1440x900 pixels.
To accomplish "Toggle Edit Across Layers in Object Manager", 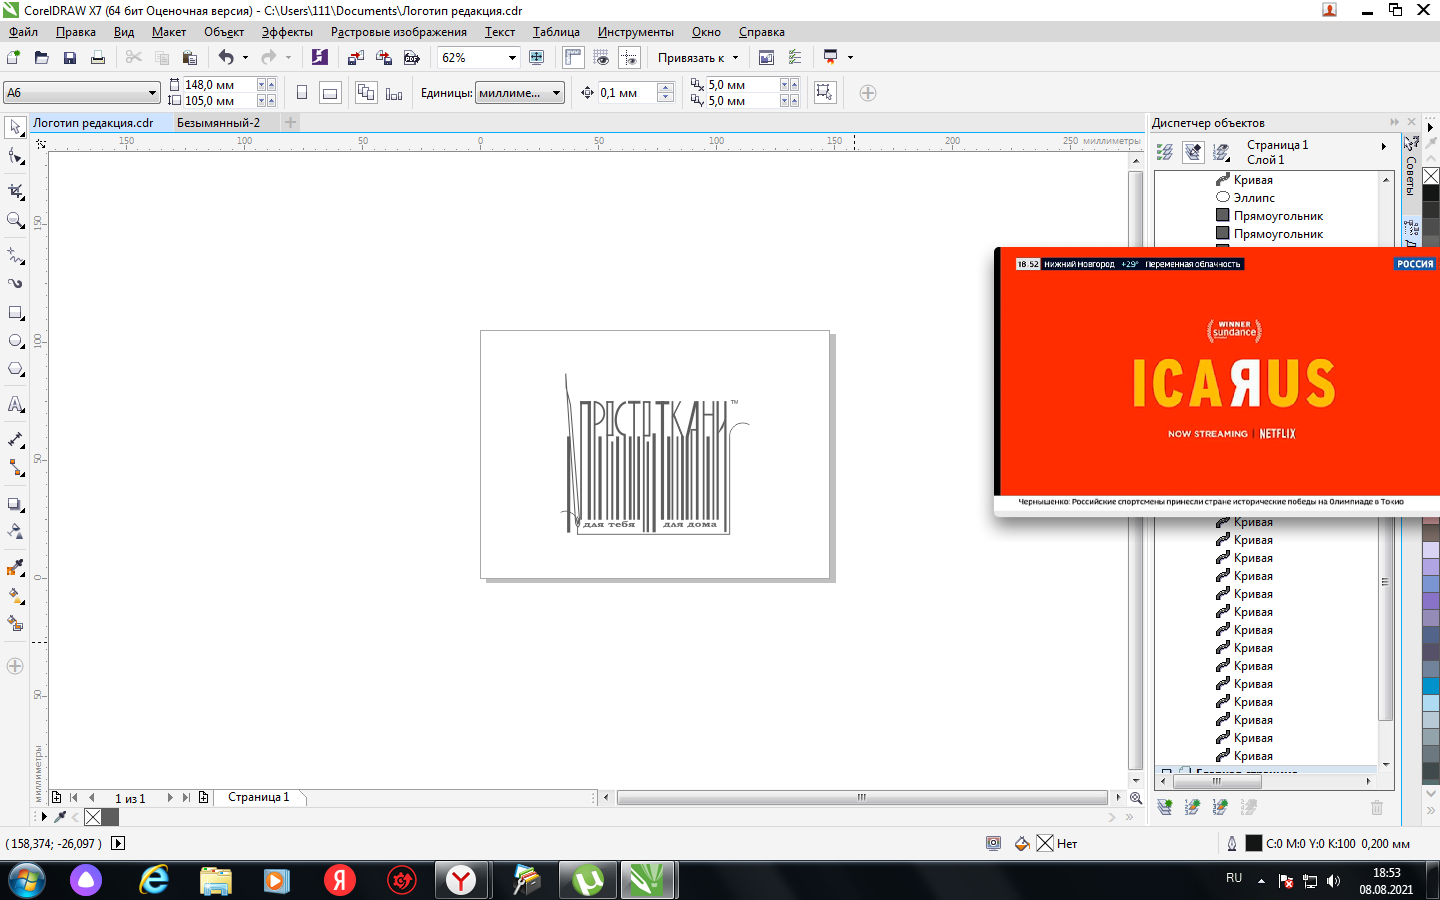I will (1193, 152).
